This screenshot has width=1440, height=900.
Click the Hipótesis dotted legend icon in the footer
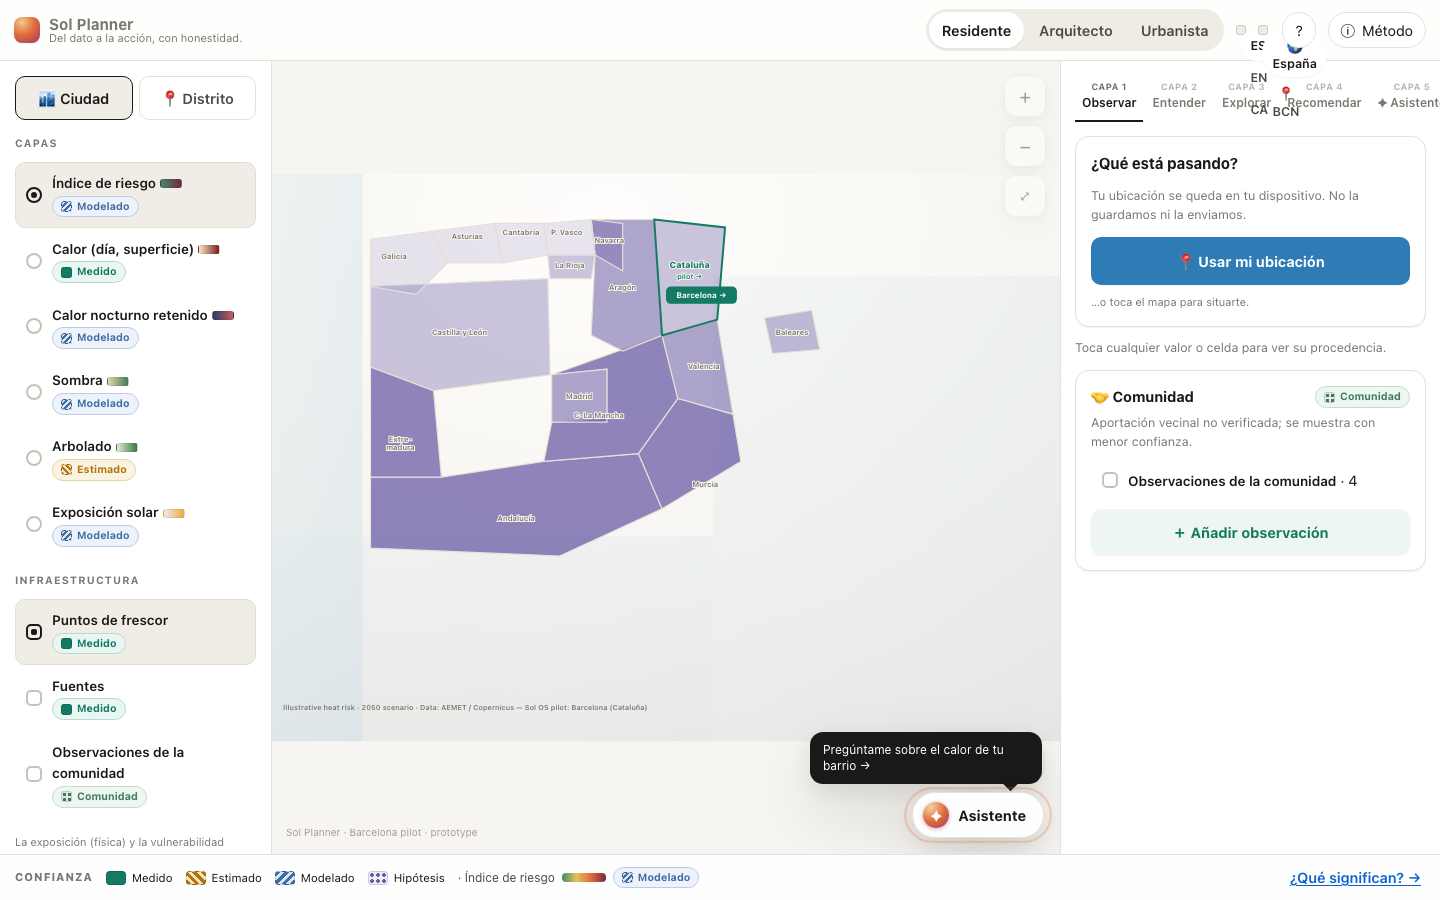click(x=378, y=878)
